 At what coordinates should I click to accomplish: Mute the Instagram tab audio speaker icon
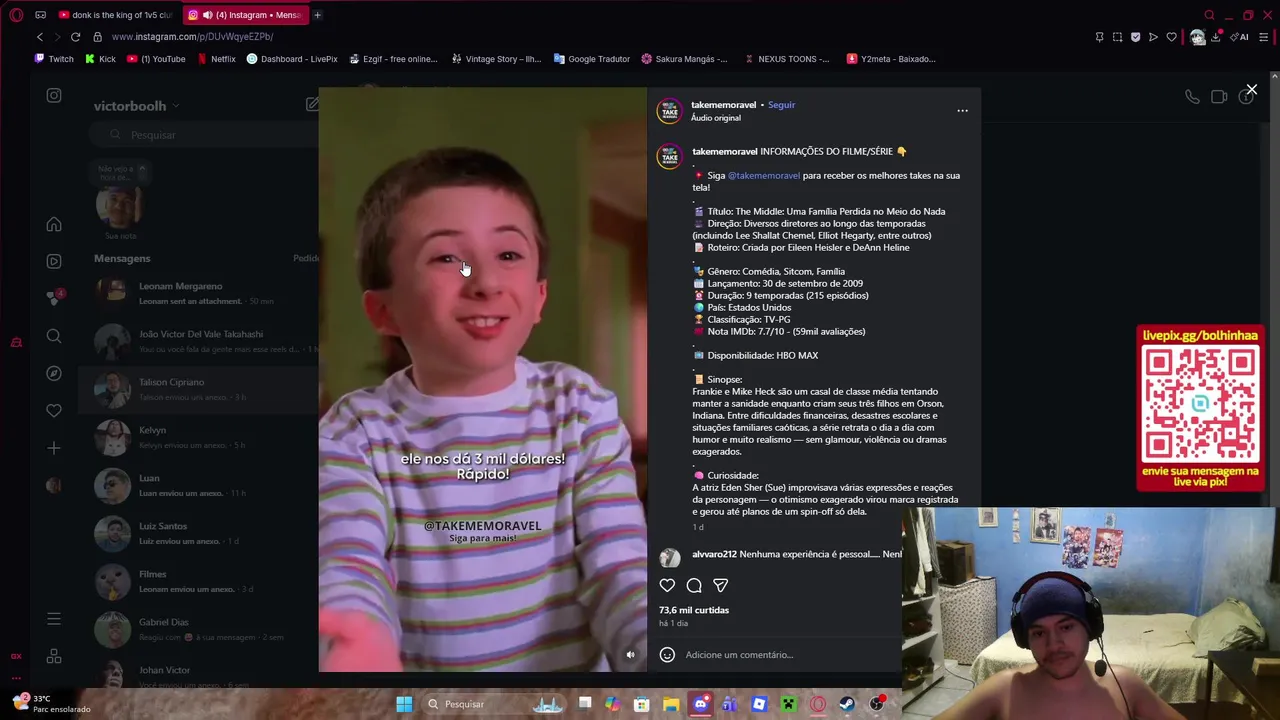pyautogui.click(x=207, y=15)
